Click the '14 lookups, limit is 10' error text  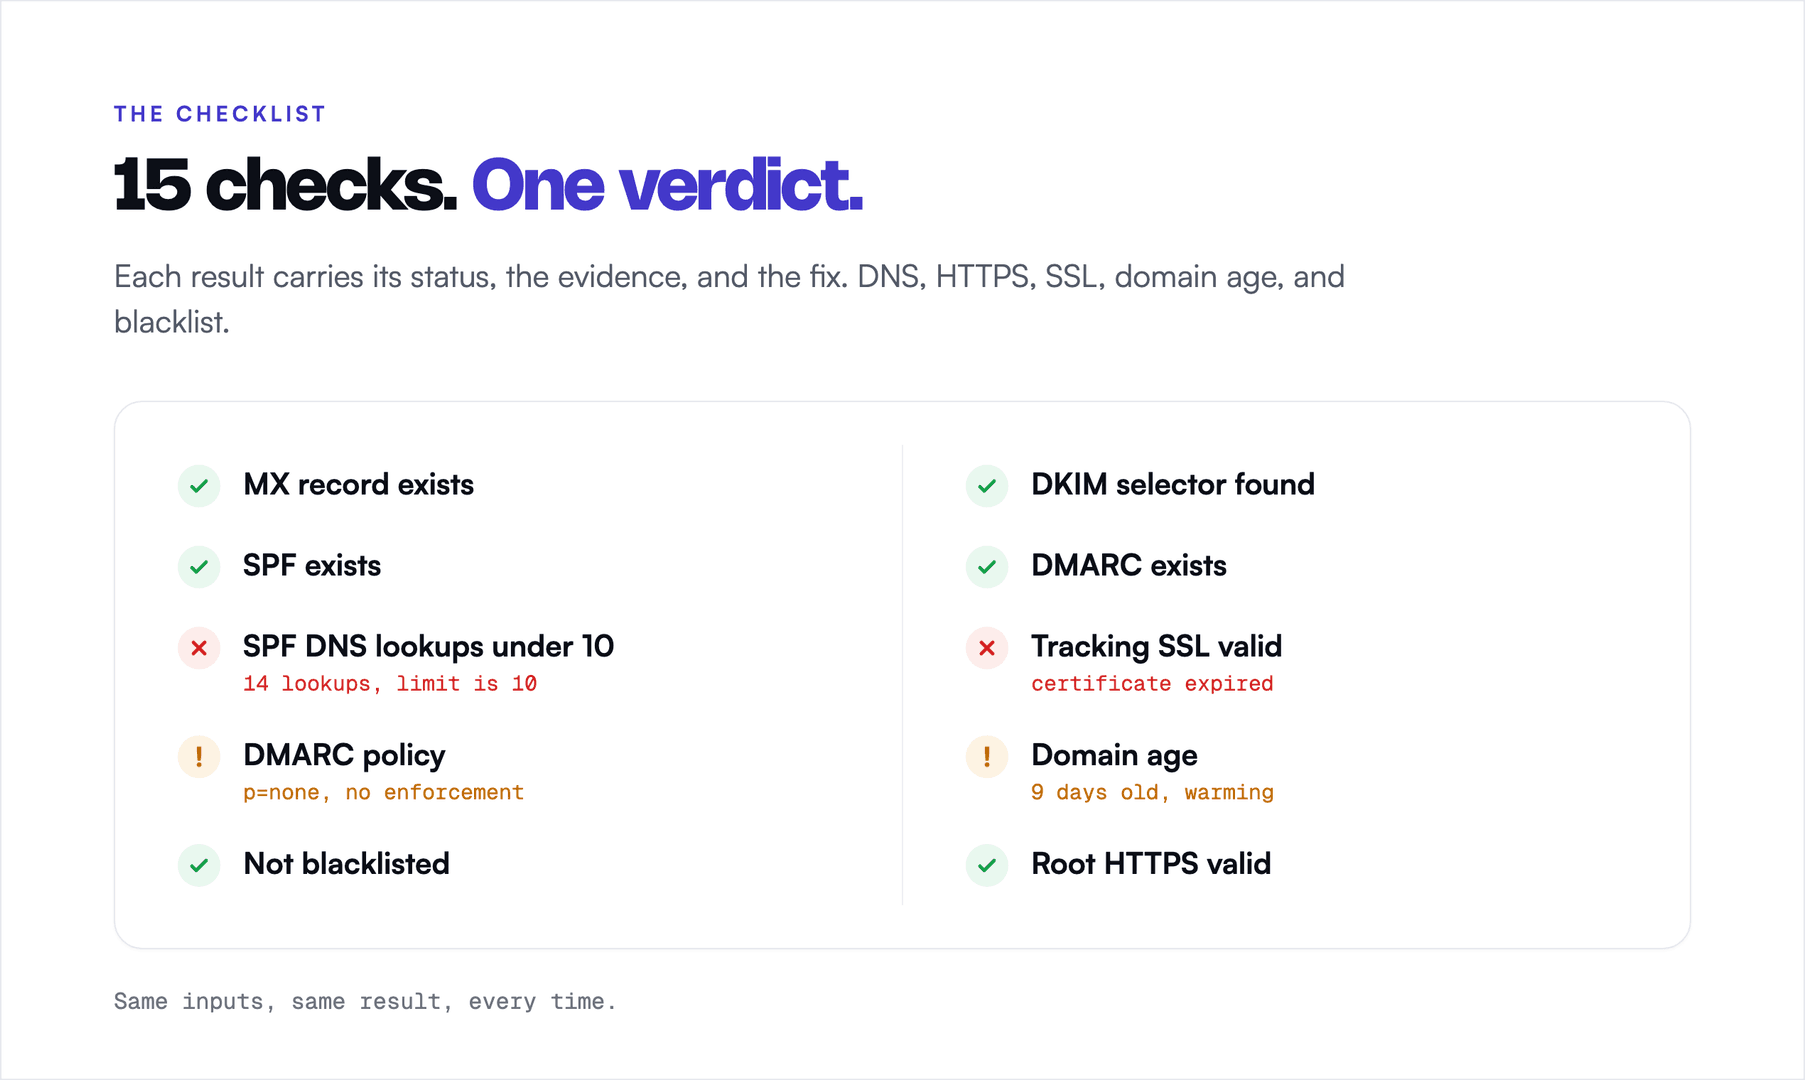click(390, 684)
